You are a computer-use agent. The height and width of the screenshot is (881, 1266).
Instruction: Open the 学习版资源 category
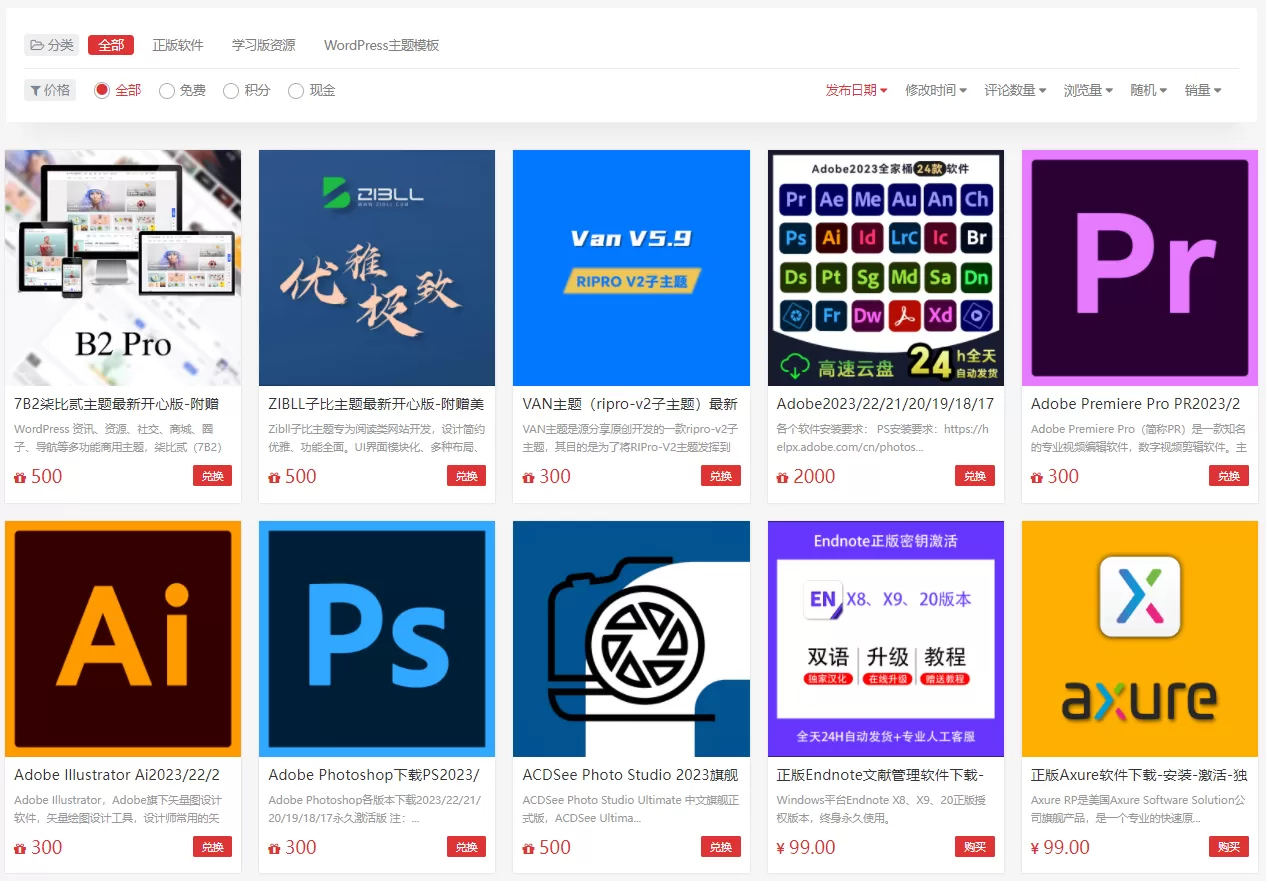(x=264, y=45)
